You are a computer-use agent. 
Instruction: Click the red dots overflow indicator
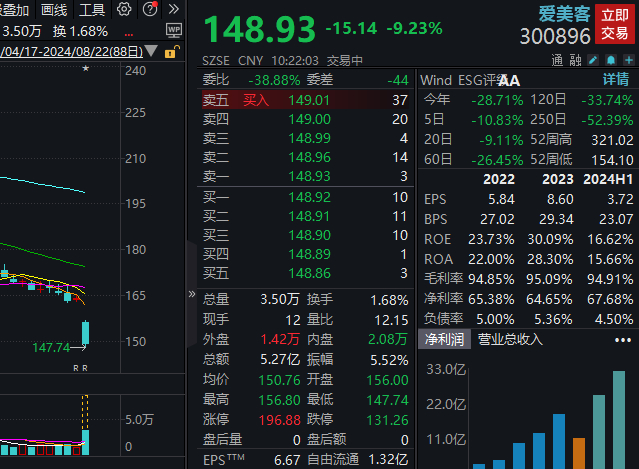coord(129,35)
